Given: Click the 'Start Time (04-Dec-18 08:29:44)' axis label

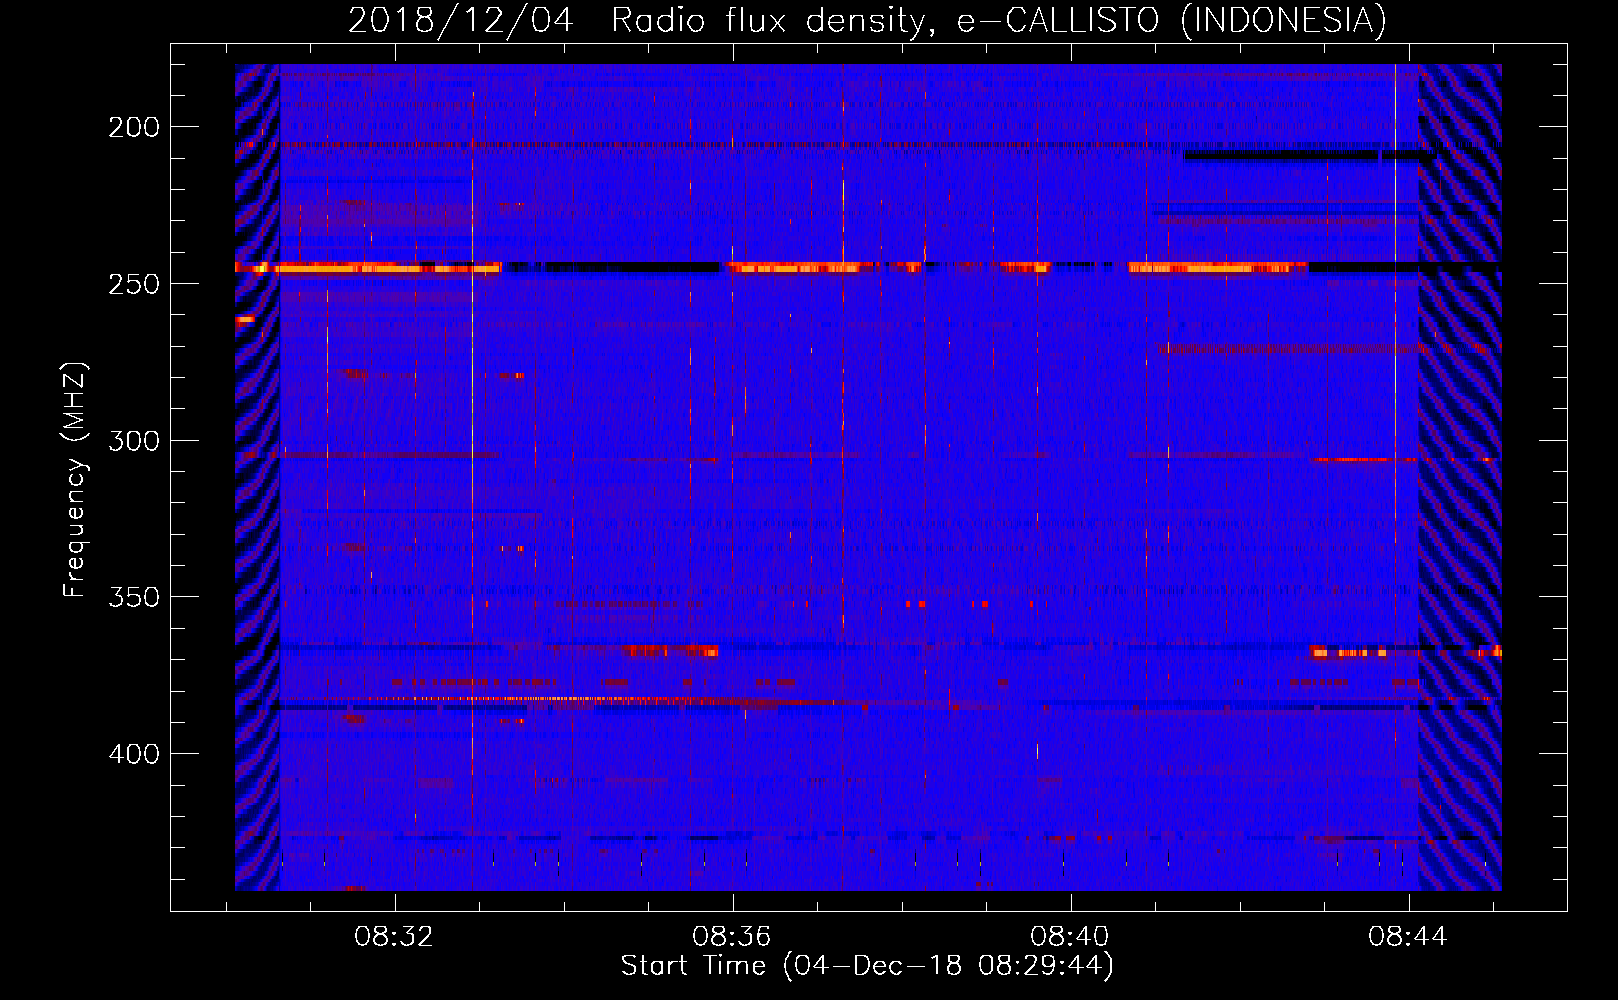Looking at the screenshot, I should pos(867,966).
